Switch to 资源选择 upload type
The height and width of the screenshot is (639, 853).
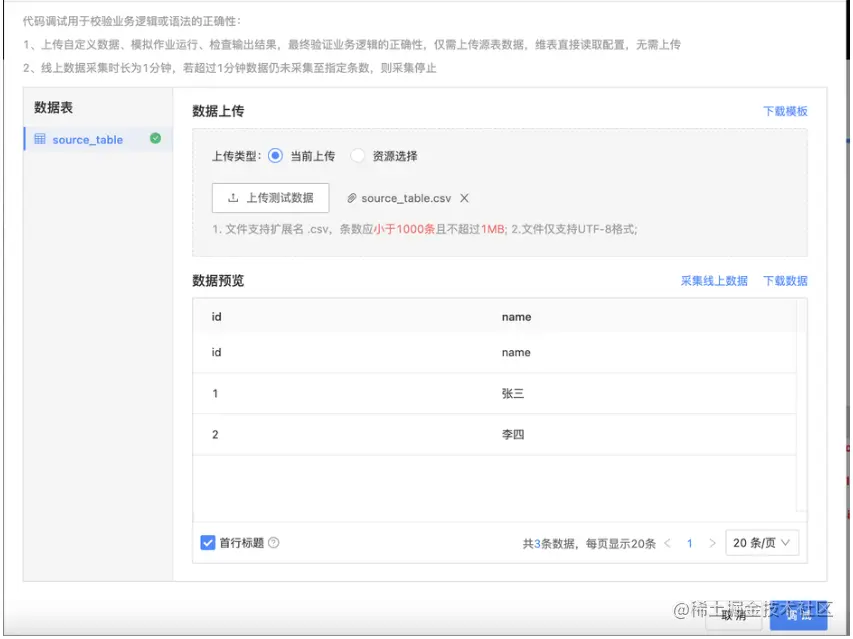pos(356,156)
